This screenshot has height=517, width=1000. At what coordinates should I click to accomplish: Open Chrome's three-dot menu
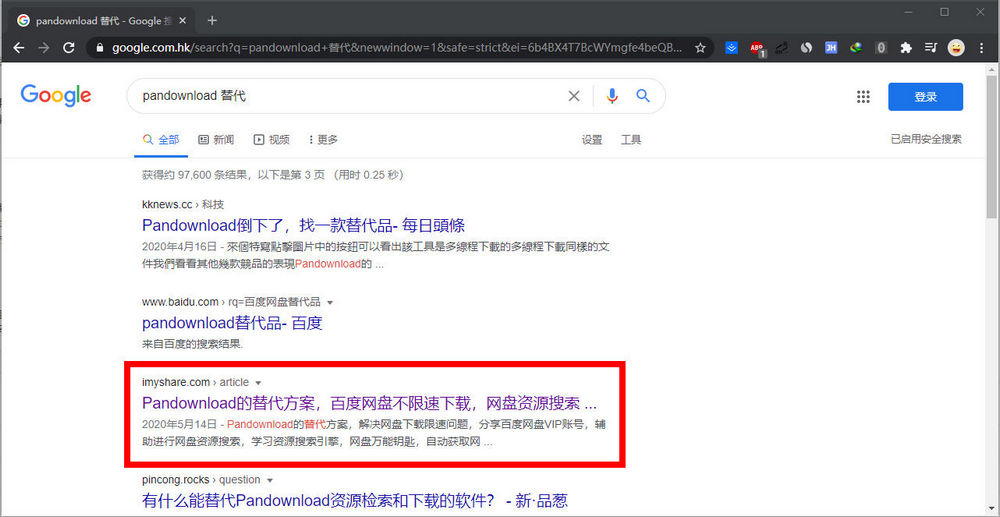pos(981,48)
